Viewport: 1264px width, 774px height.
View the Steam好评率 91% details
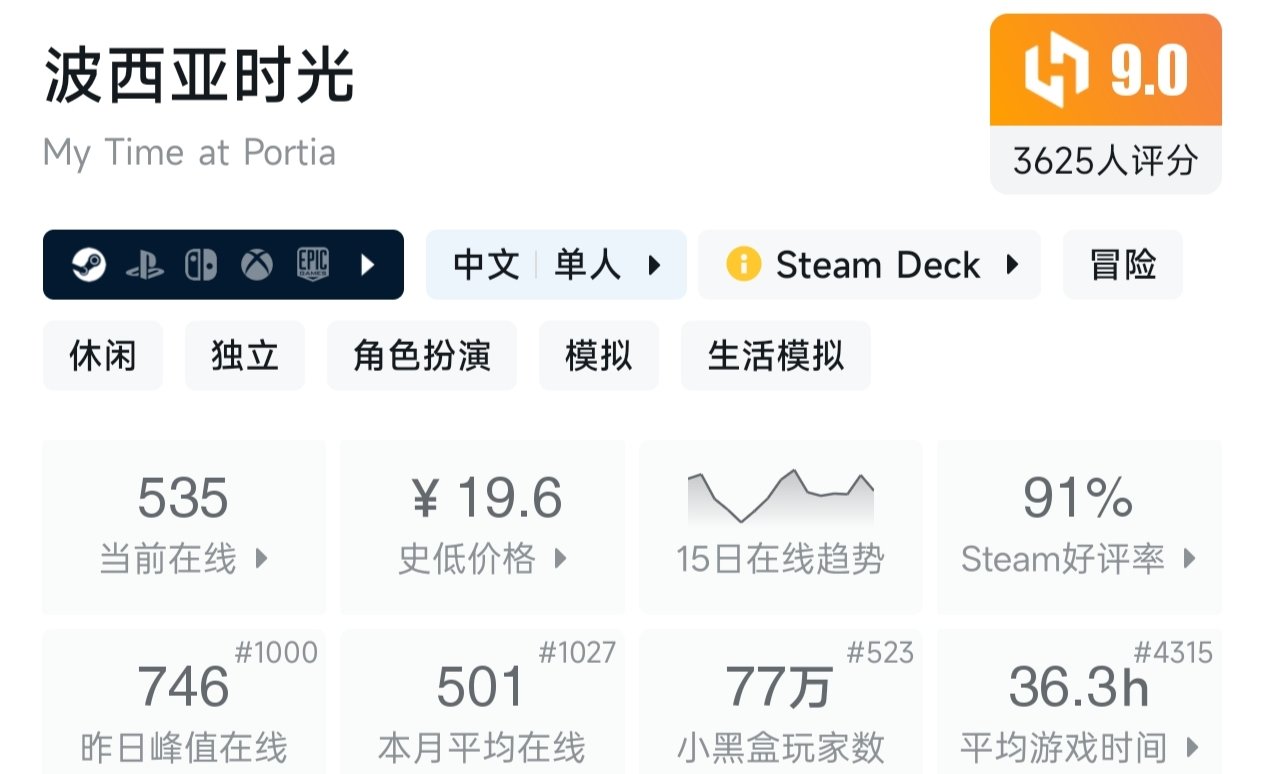(x=1078, y=525)
